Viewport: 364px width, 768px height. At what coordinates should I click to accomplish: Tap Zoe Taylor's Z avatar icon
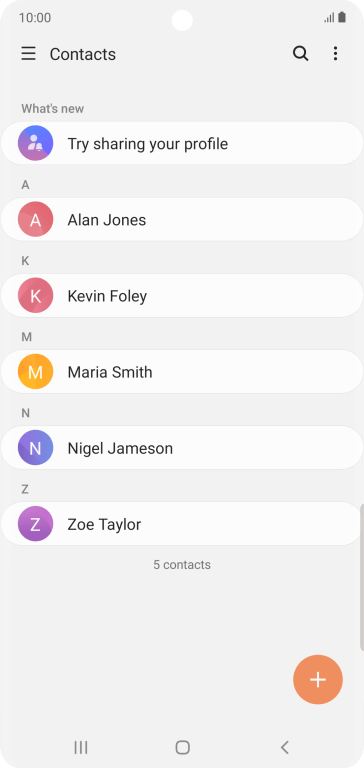click(35, 524)
